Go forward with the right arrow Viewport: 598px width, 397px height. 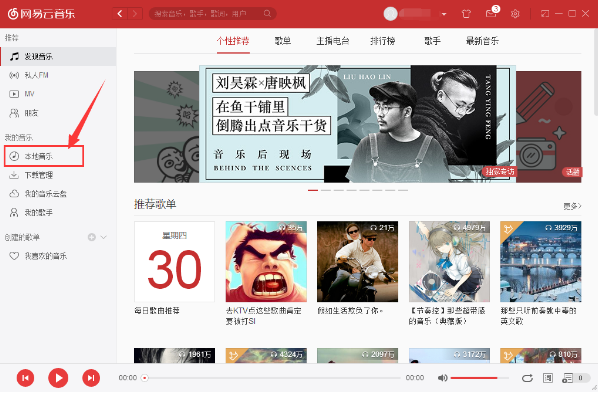point(135,14)
